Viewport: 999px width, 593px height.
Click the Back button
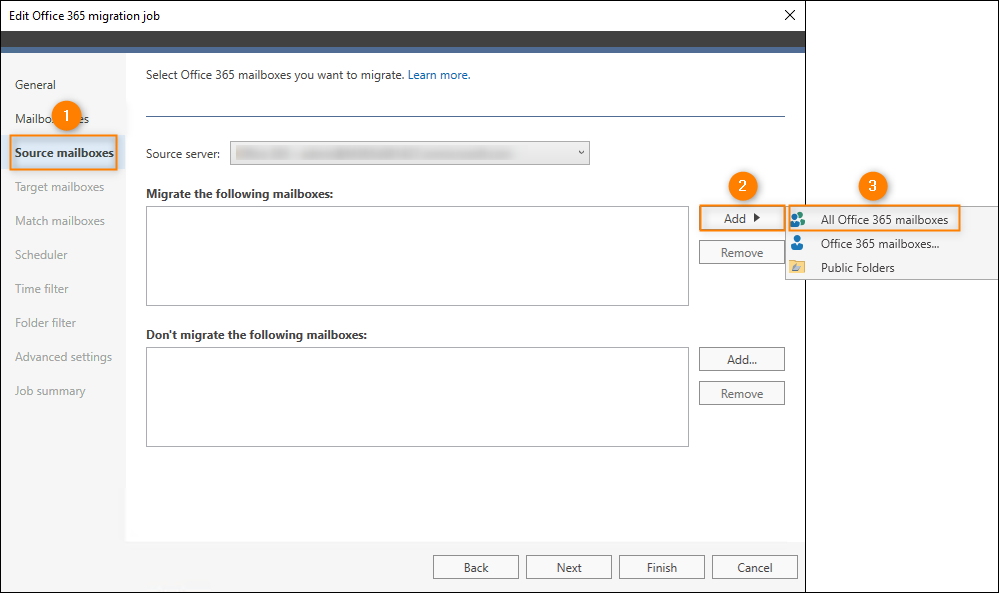click(476, 568)
